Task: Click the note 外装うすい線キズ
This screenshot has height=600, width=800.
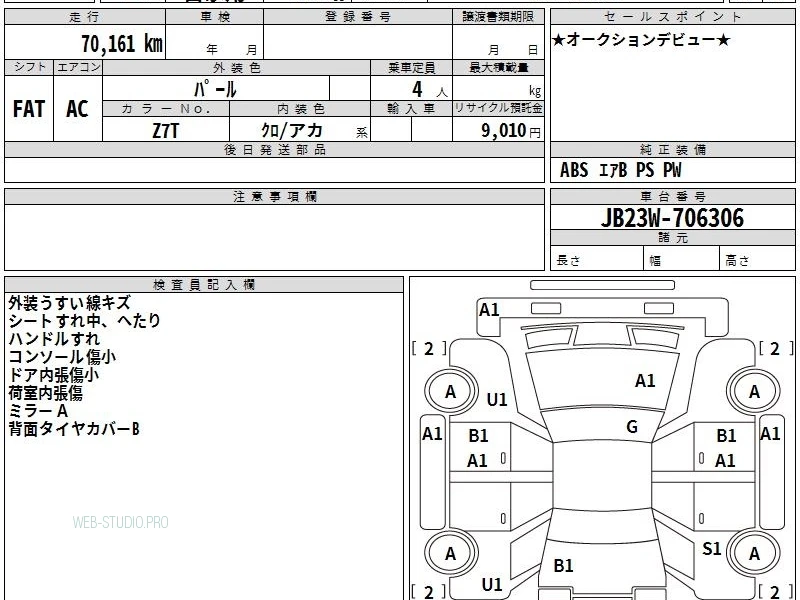Action: pyautogui.click(x=70, y=303)
